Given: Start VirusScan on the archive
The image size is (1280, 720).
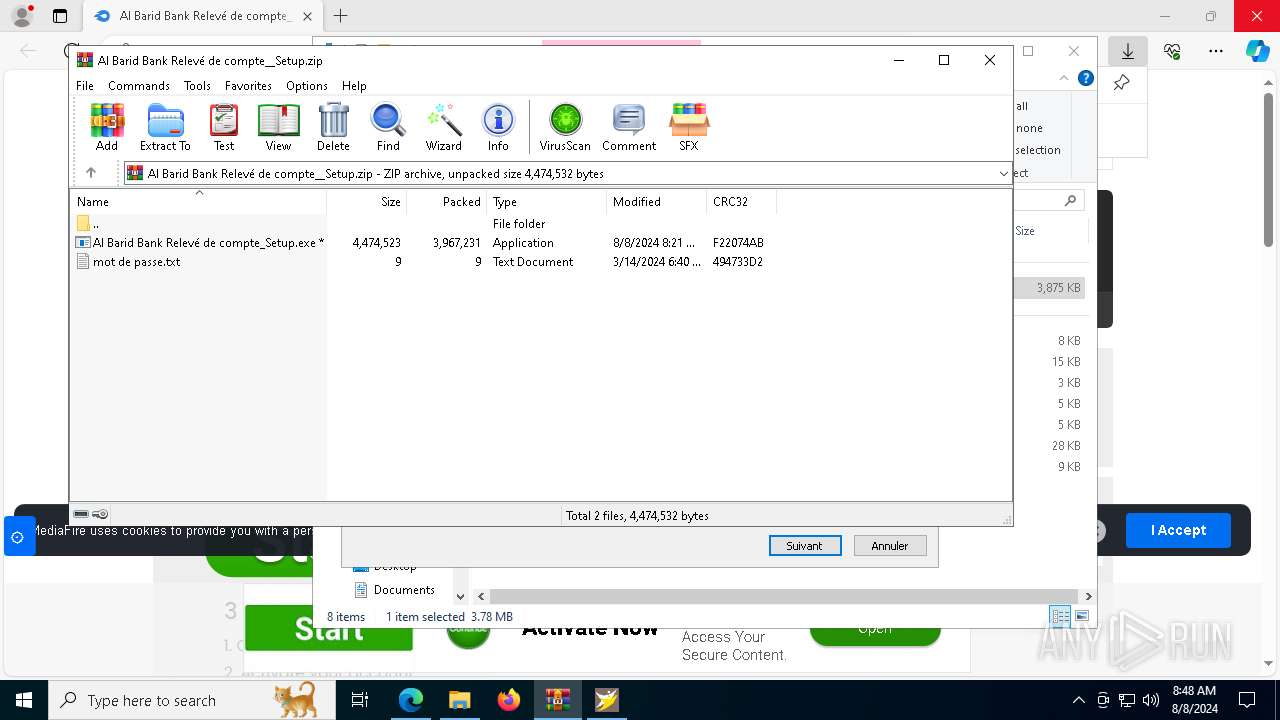Looking at the screenshot, I should tap(565, 127).
